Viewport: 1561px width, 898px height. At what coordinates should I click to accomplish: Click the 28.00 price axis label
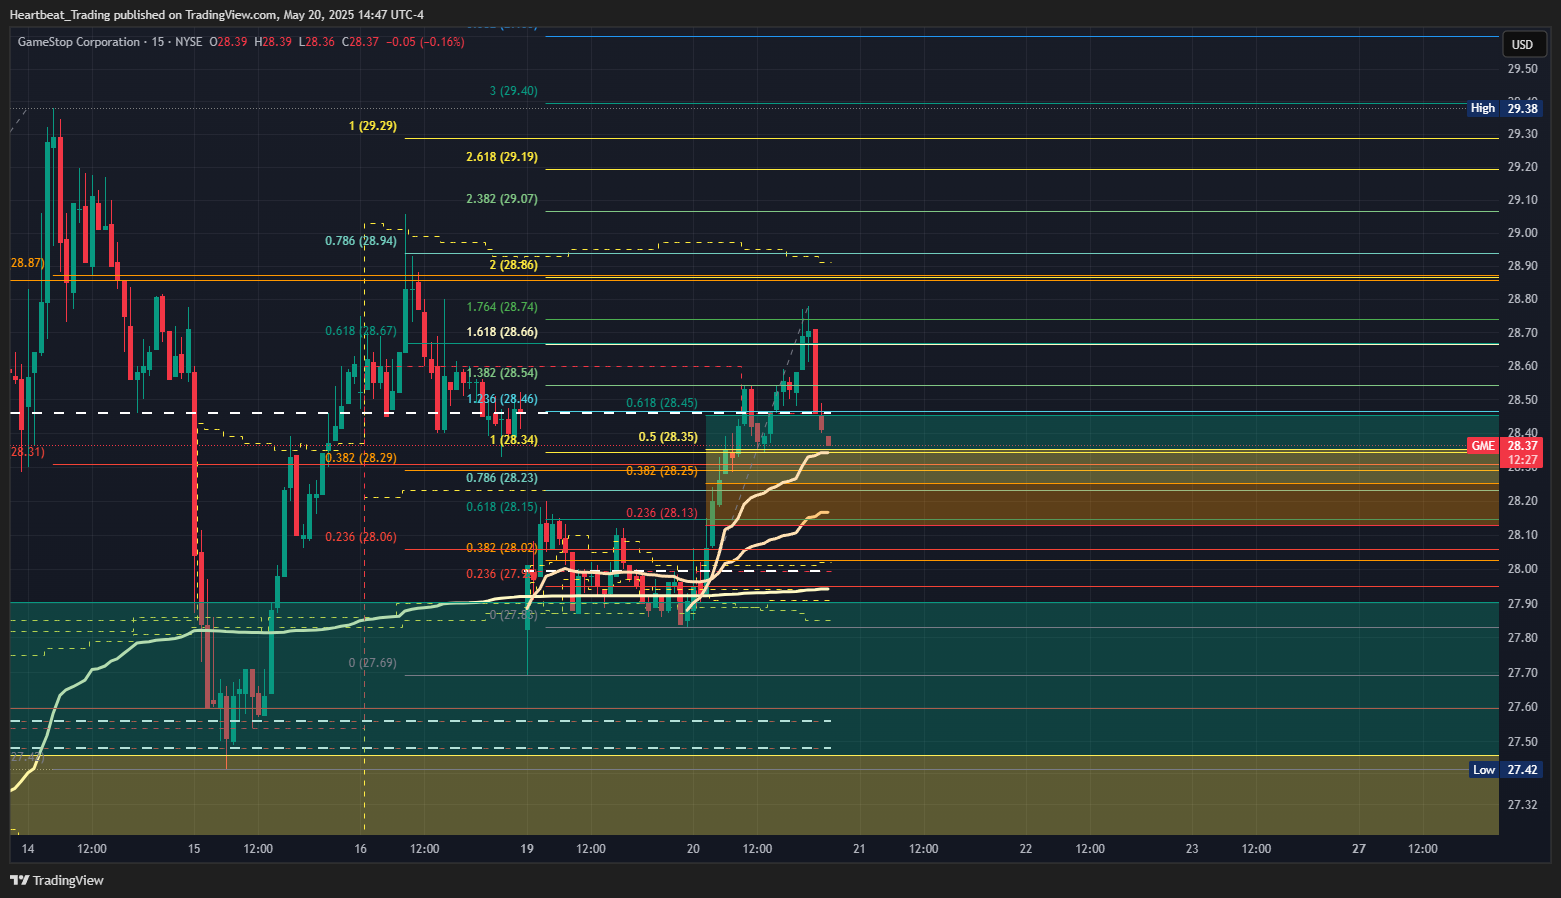point(1522,569)
